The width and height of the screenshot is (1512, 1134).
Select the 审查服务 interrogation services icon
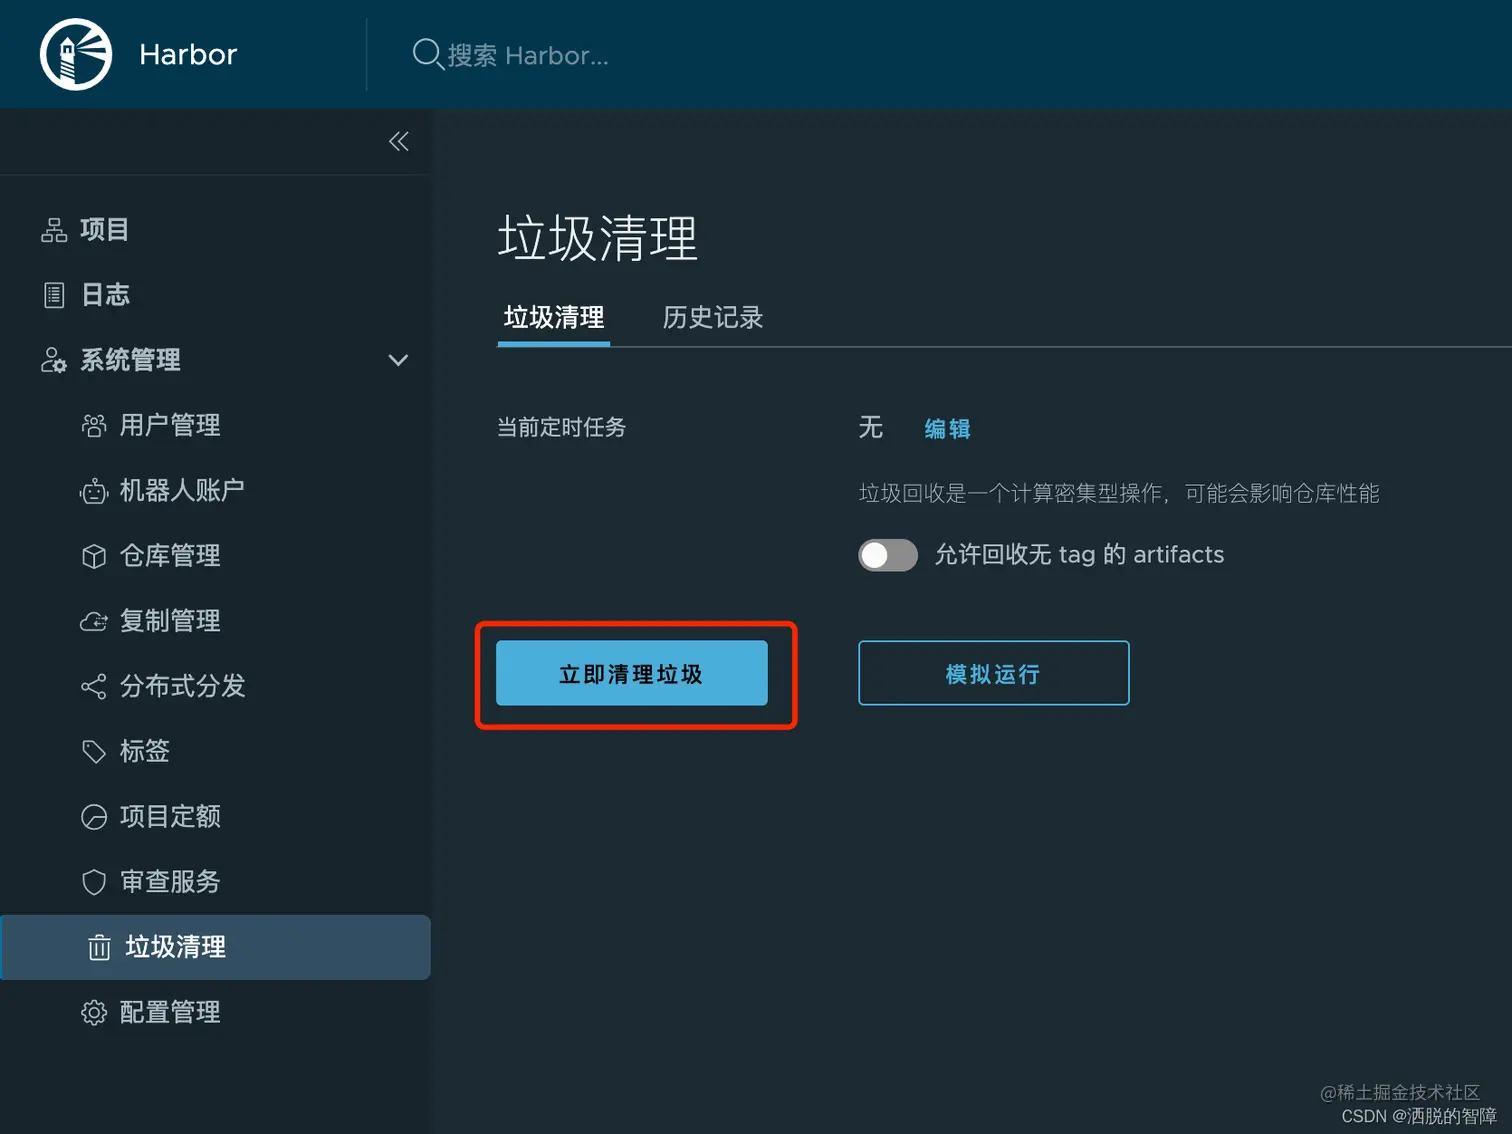point(94,882)
